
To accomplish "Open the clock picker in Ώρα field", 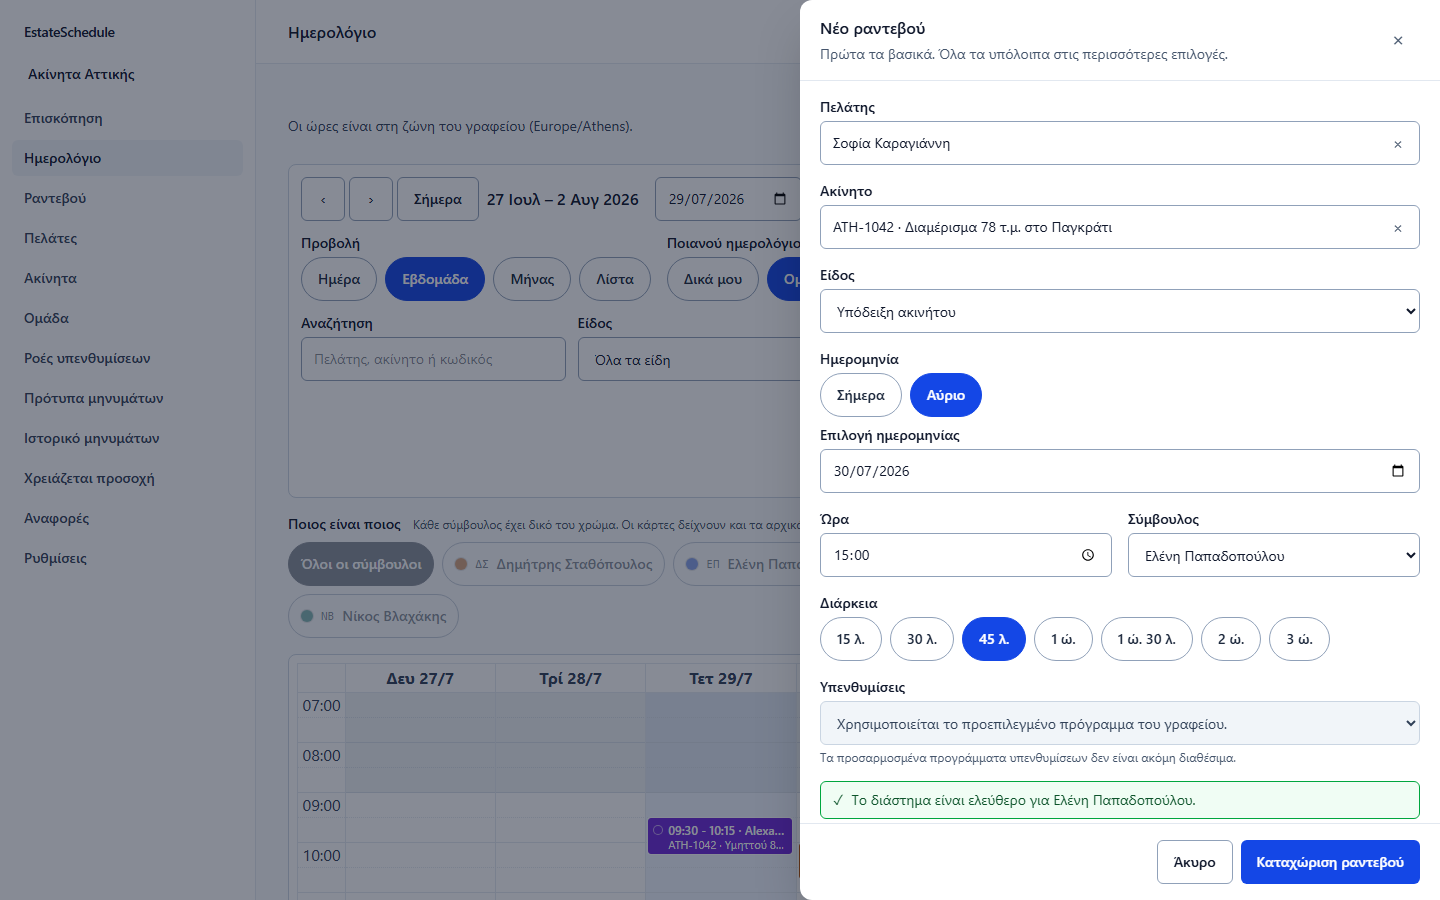I will click(1088, 555).
